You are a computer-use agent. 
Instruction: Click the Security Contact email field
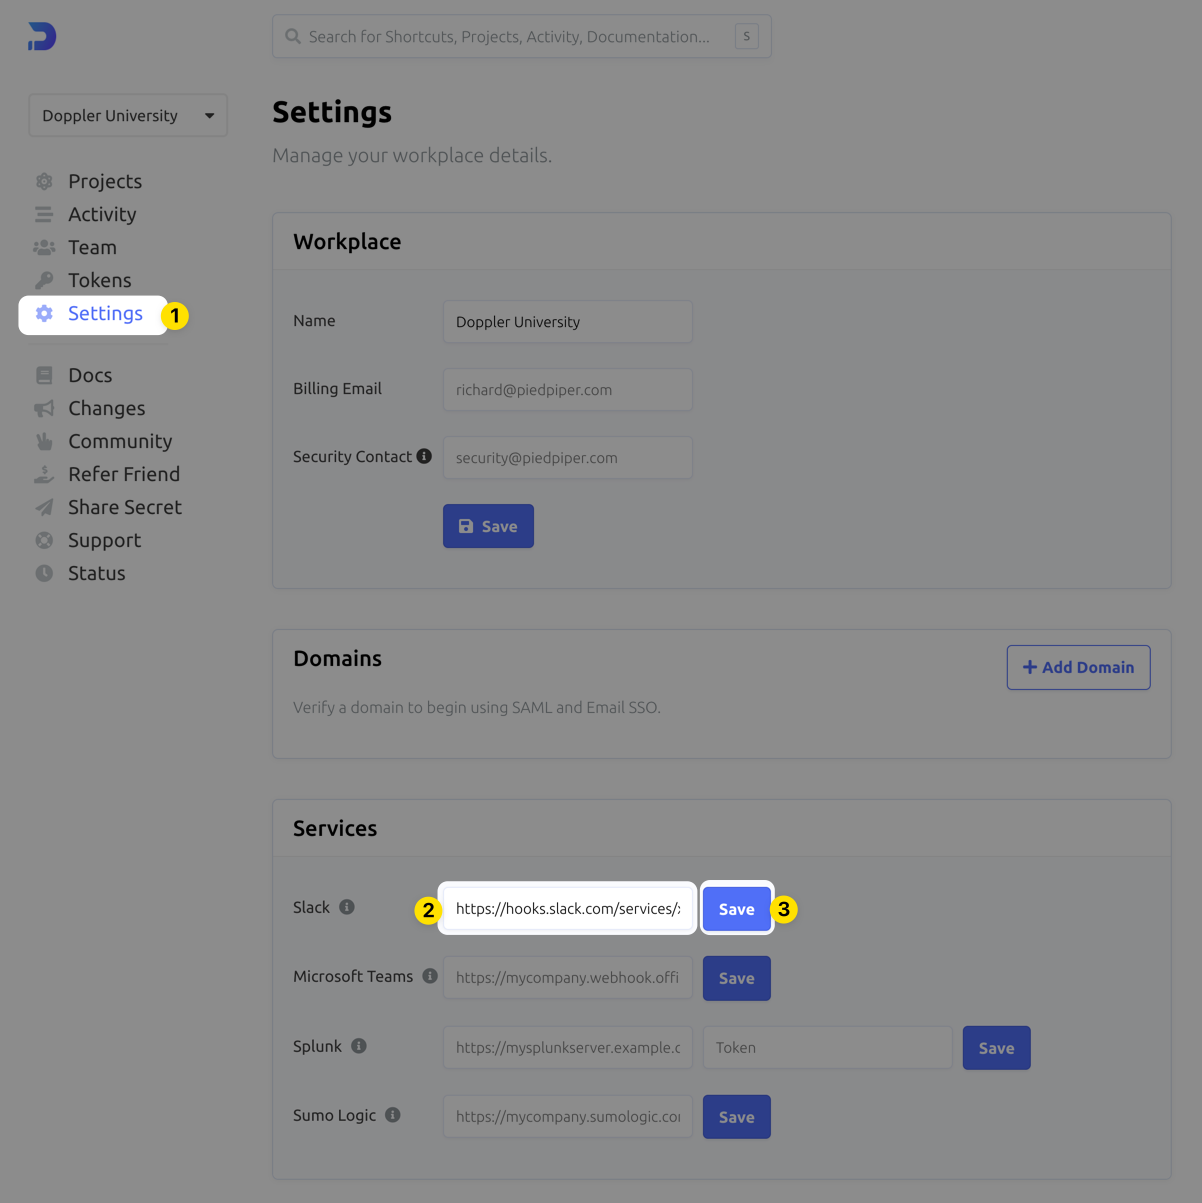point(568,458)
